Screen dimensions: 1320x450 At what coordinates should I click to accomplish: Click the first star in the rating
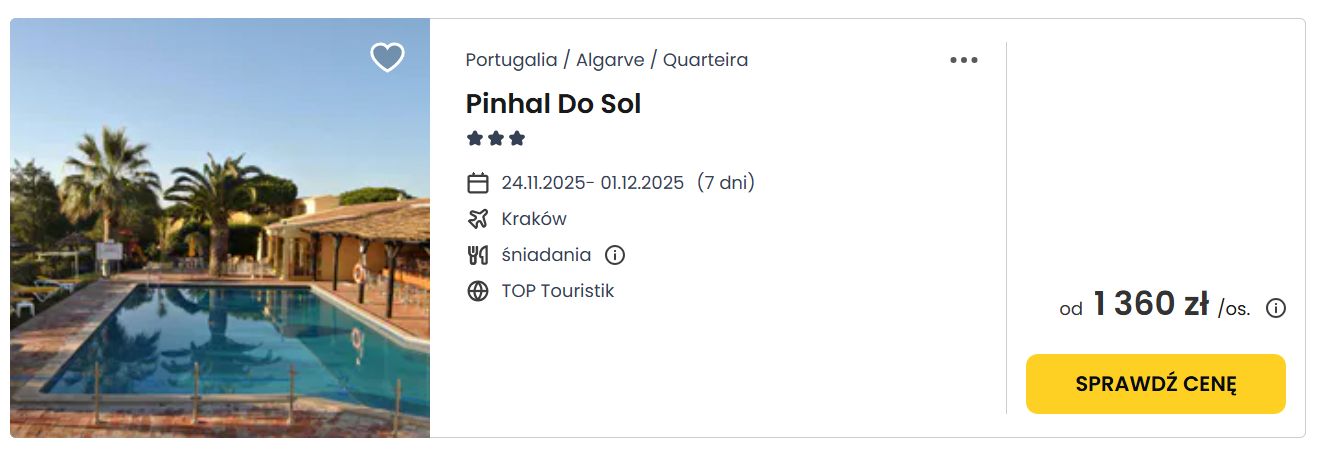(x=475, y=139)
